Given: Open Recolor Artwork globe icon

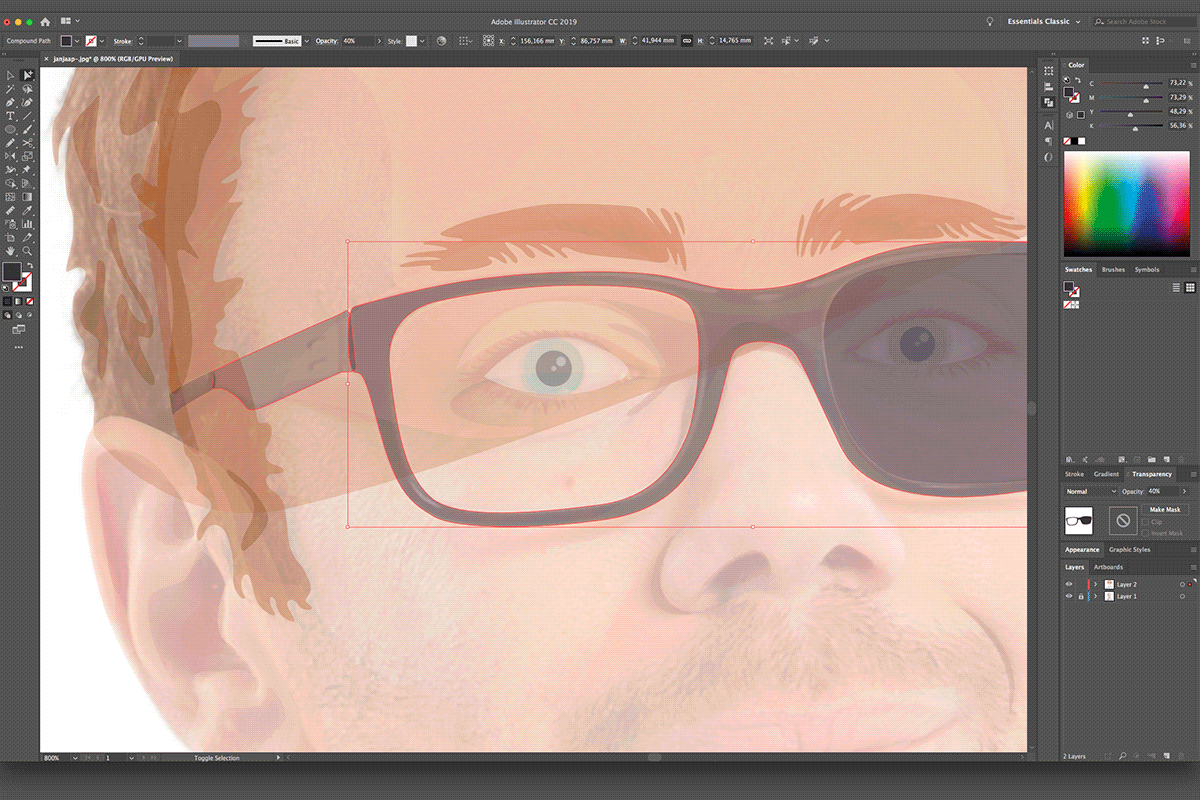Looking at the screenshot, I should pyautogui.click(x=441, y=40).
